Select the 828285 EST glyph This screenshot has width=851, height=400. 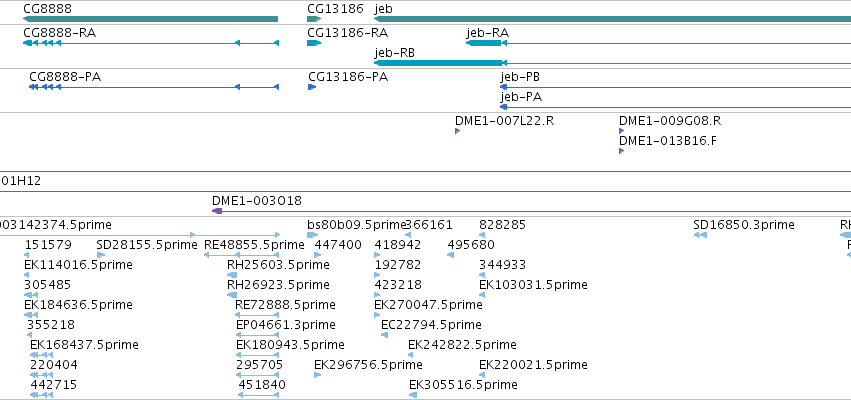(482, 235)
